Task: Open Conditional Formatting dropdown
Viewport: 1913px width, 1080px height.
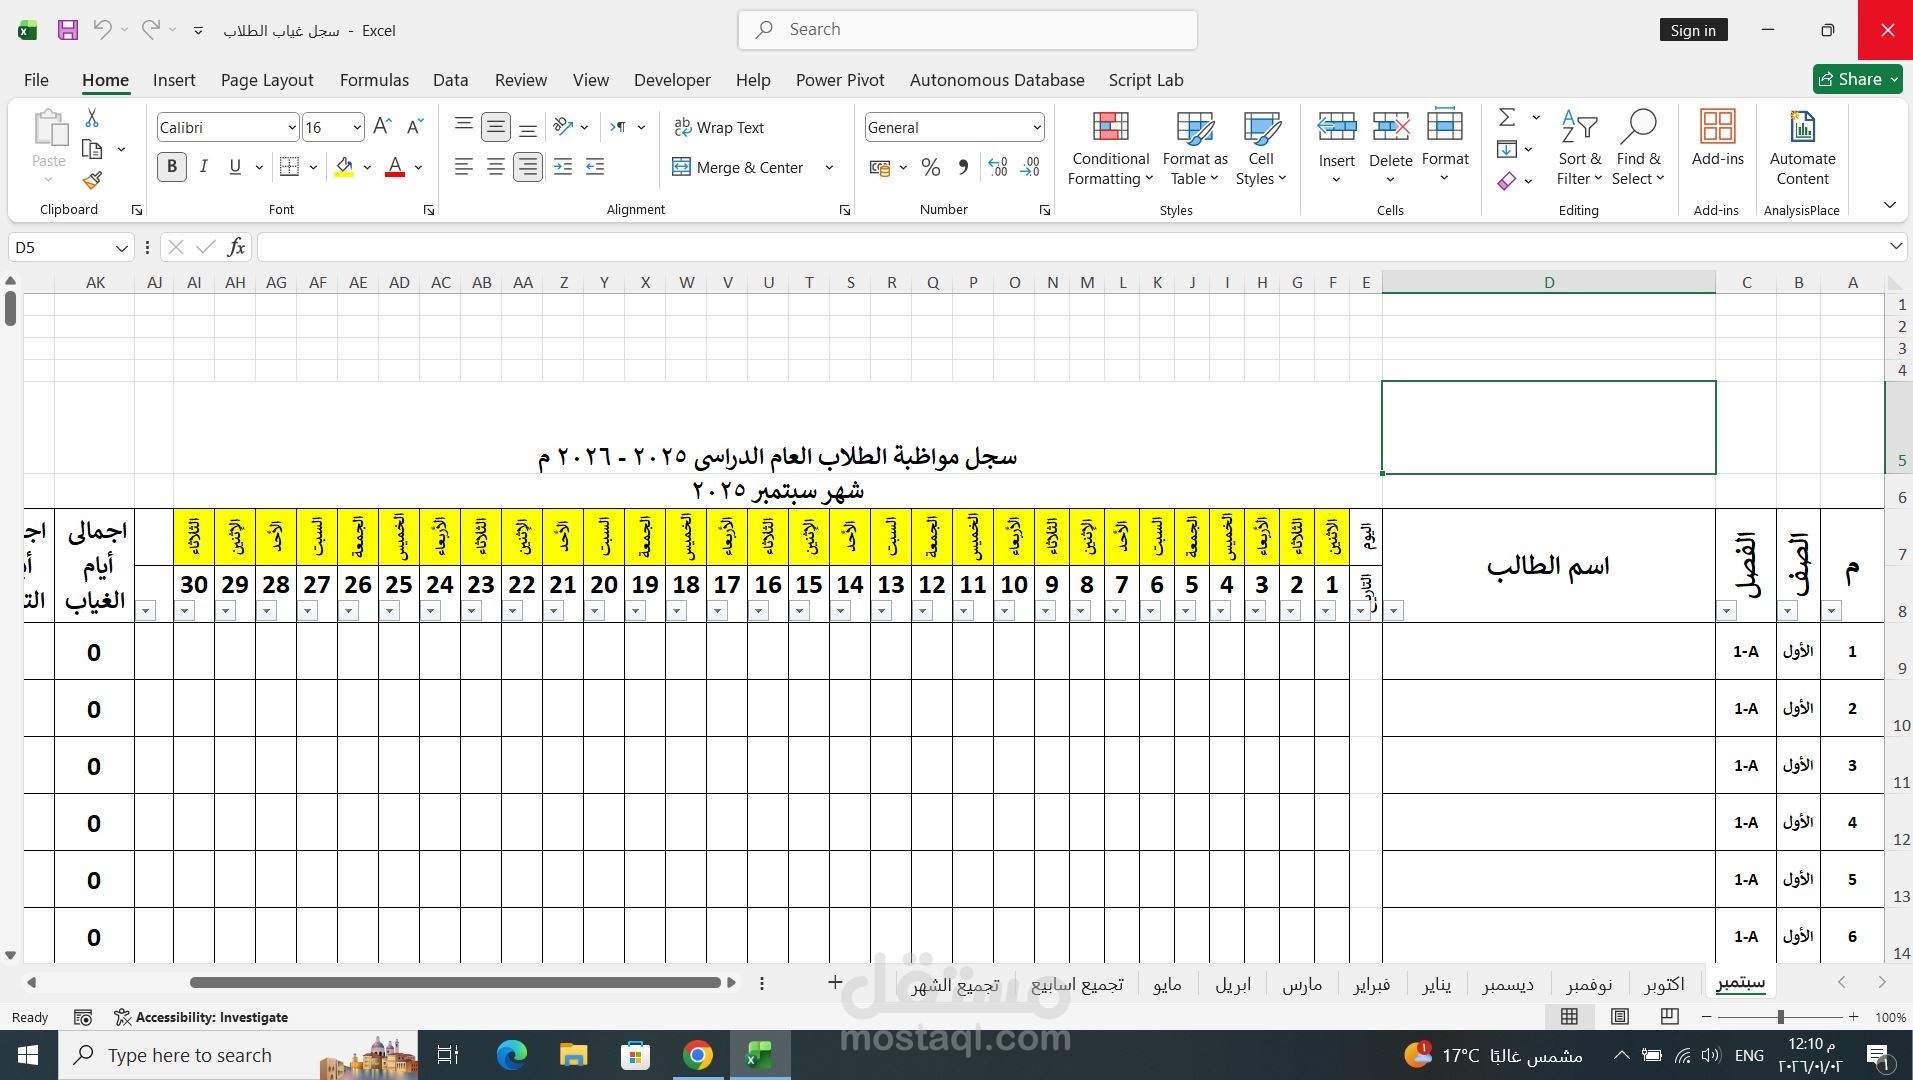Action: click(x=1110, y=148)
